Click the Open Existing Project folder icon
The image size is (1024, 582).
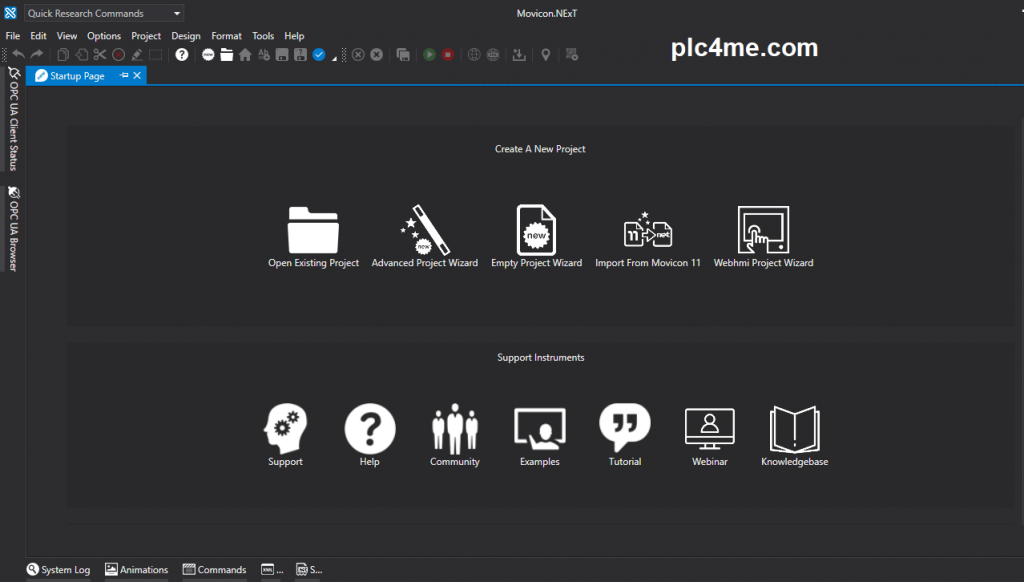pos(313,230)
